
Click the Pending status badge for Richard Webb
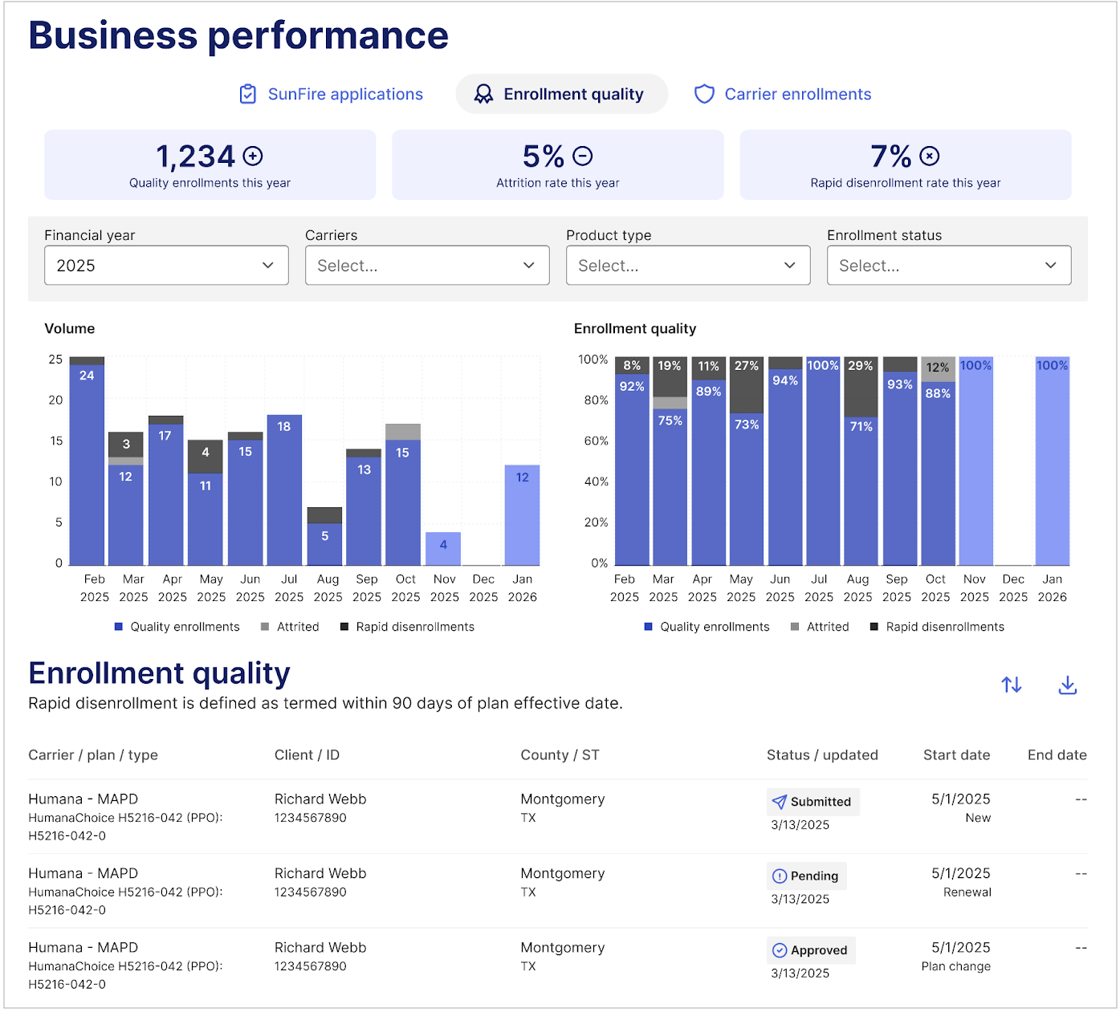pyautogui.click(x=806, y=875)
